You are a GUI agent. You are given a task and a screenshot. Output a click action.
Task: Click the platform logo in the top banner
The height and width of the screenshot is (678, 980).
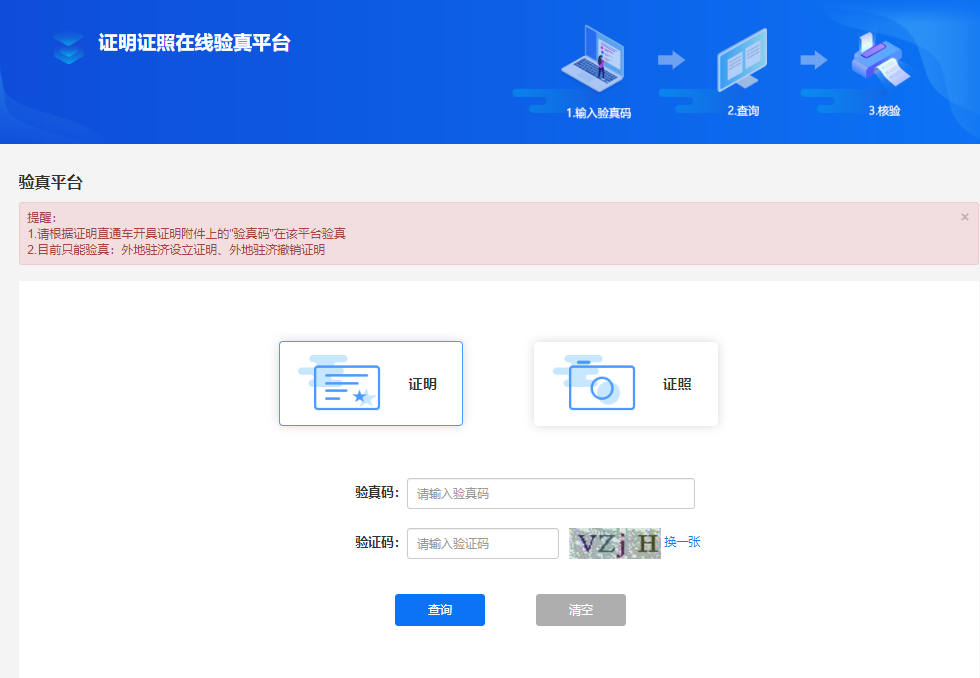point(68,47)
